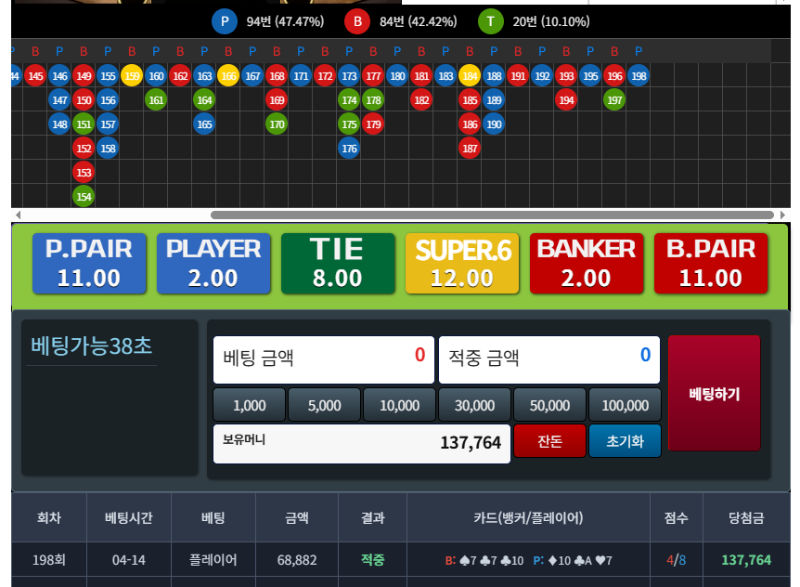Select the BANKER 2.00 betting option
Screen dimensions: 800x587
[x=586, y=263]
